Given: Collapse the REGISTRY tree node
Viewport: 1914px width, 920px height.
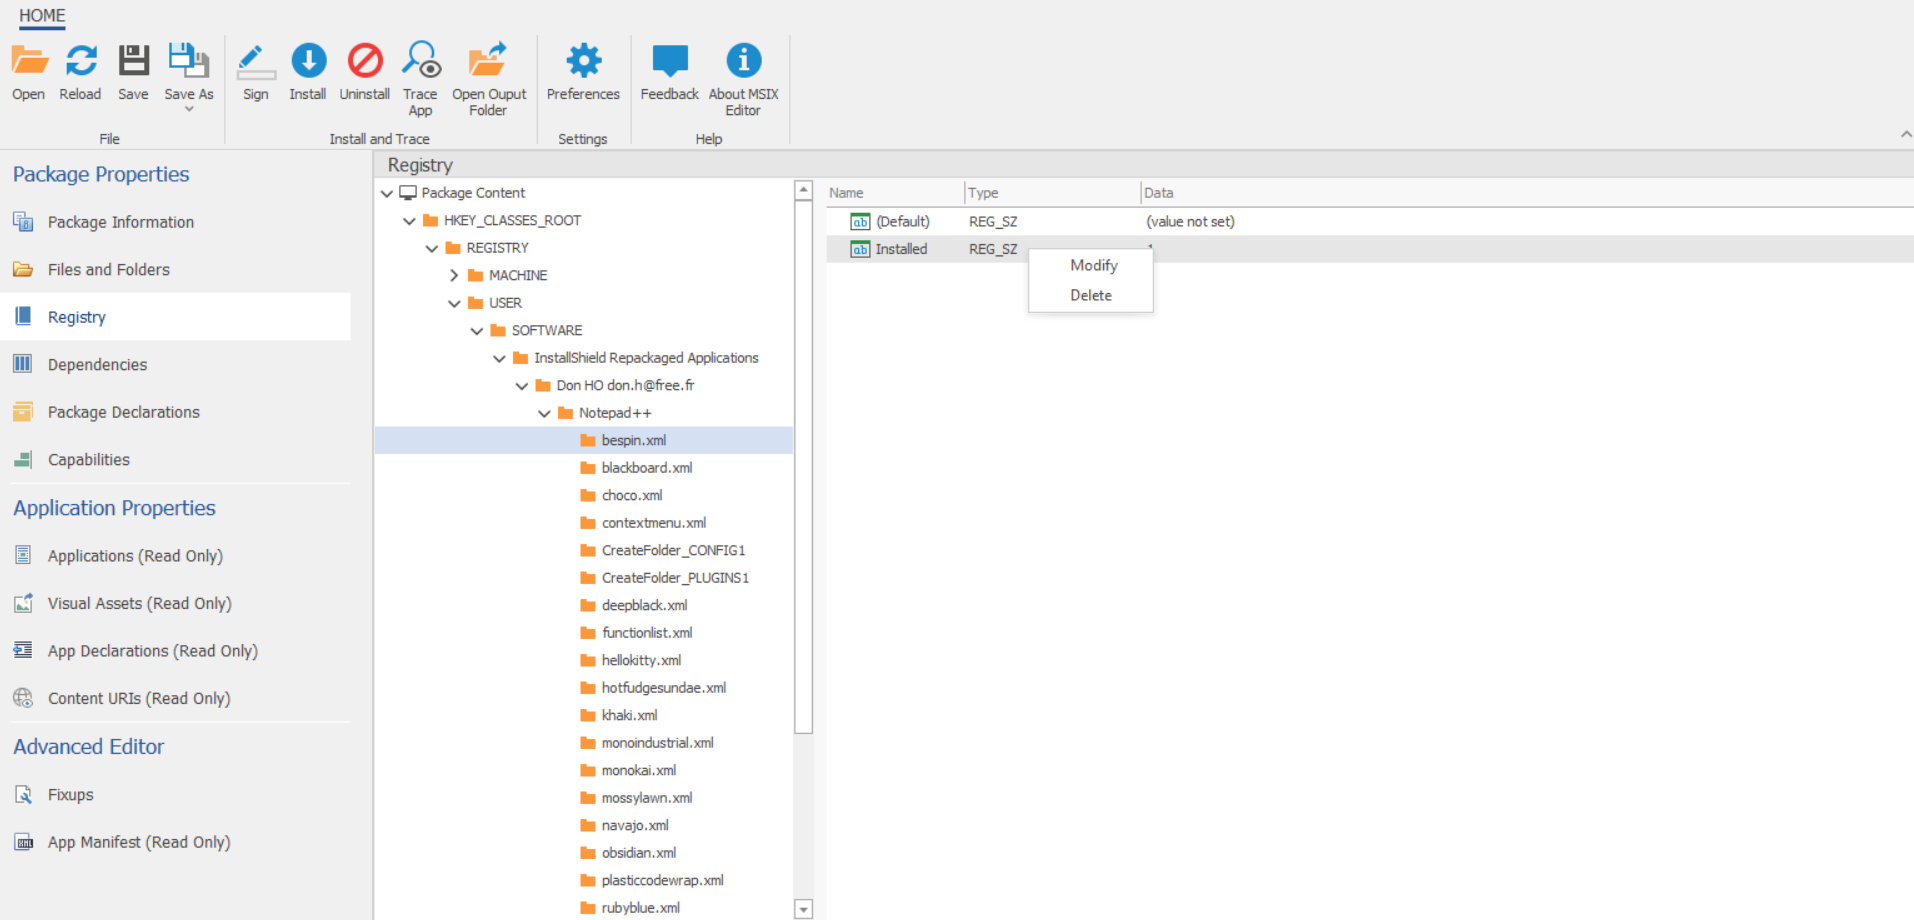Looking at the screenshot, I should [432, 248].
